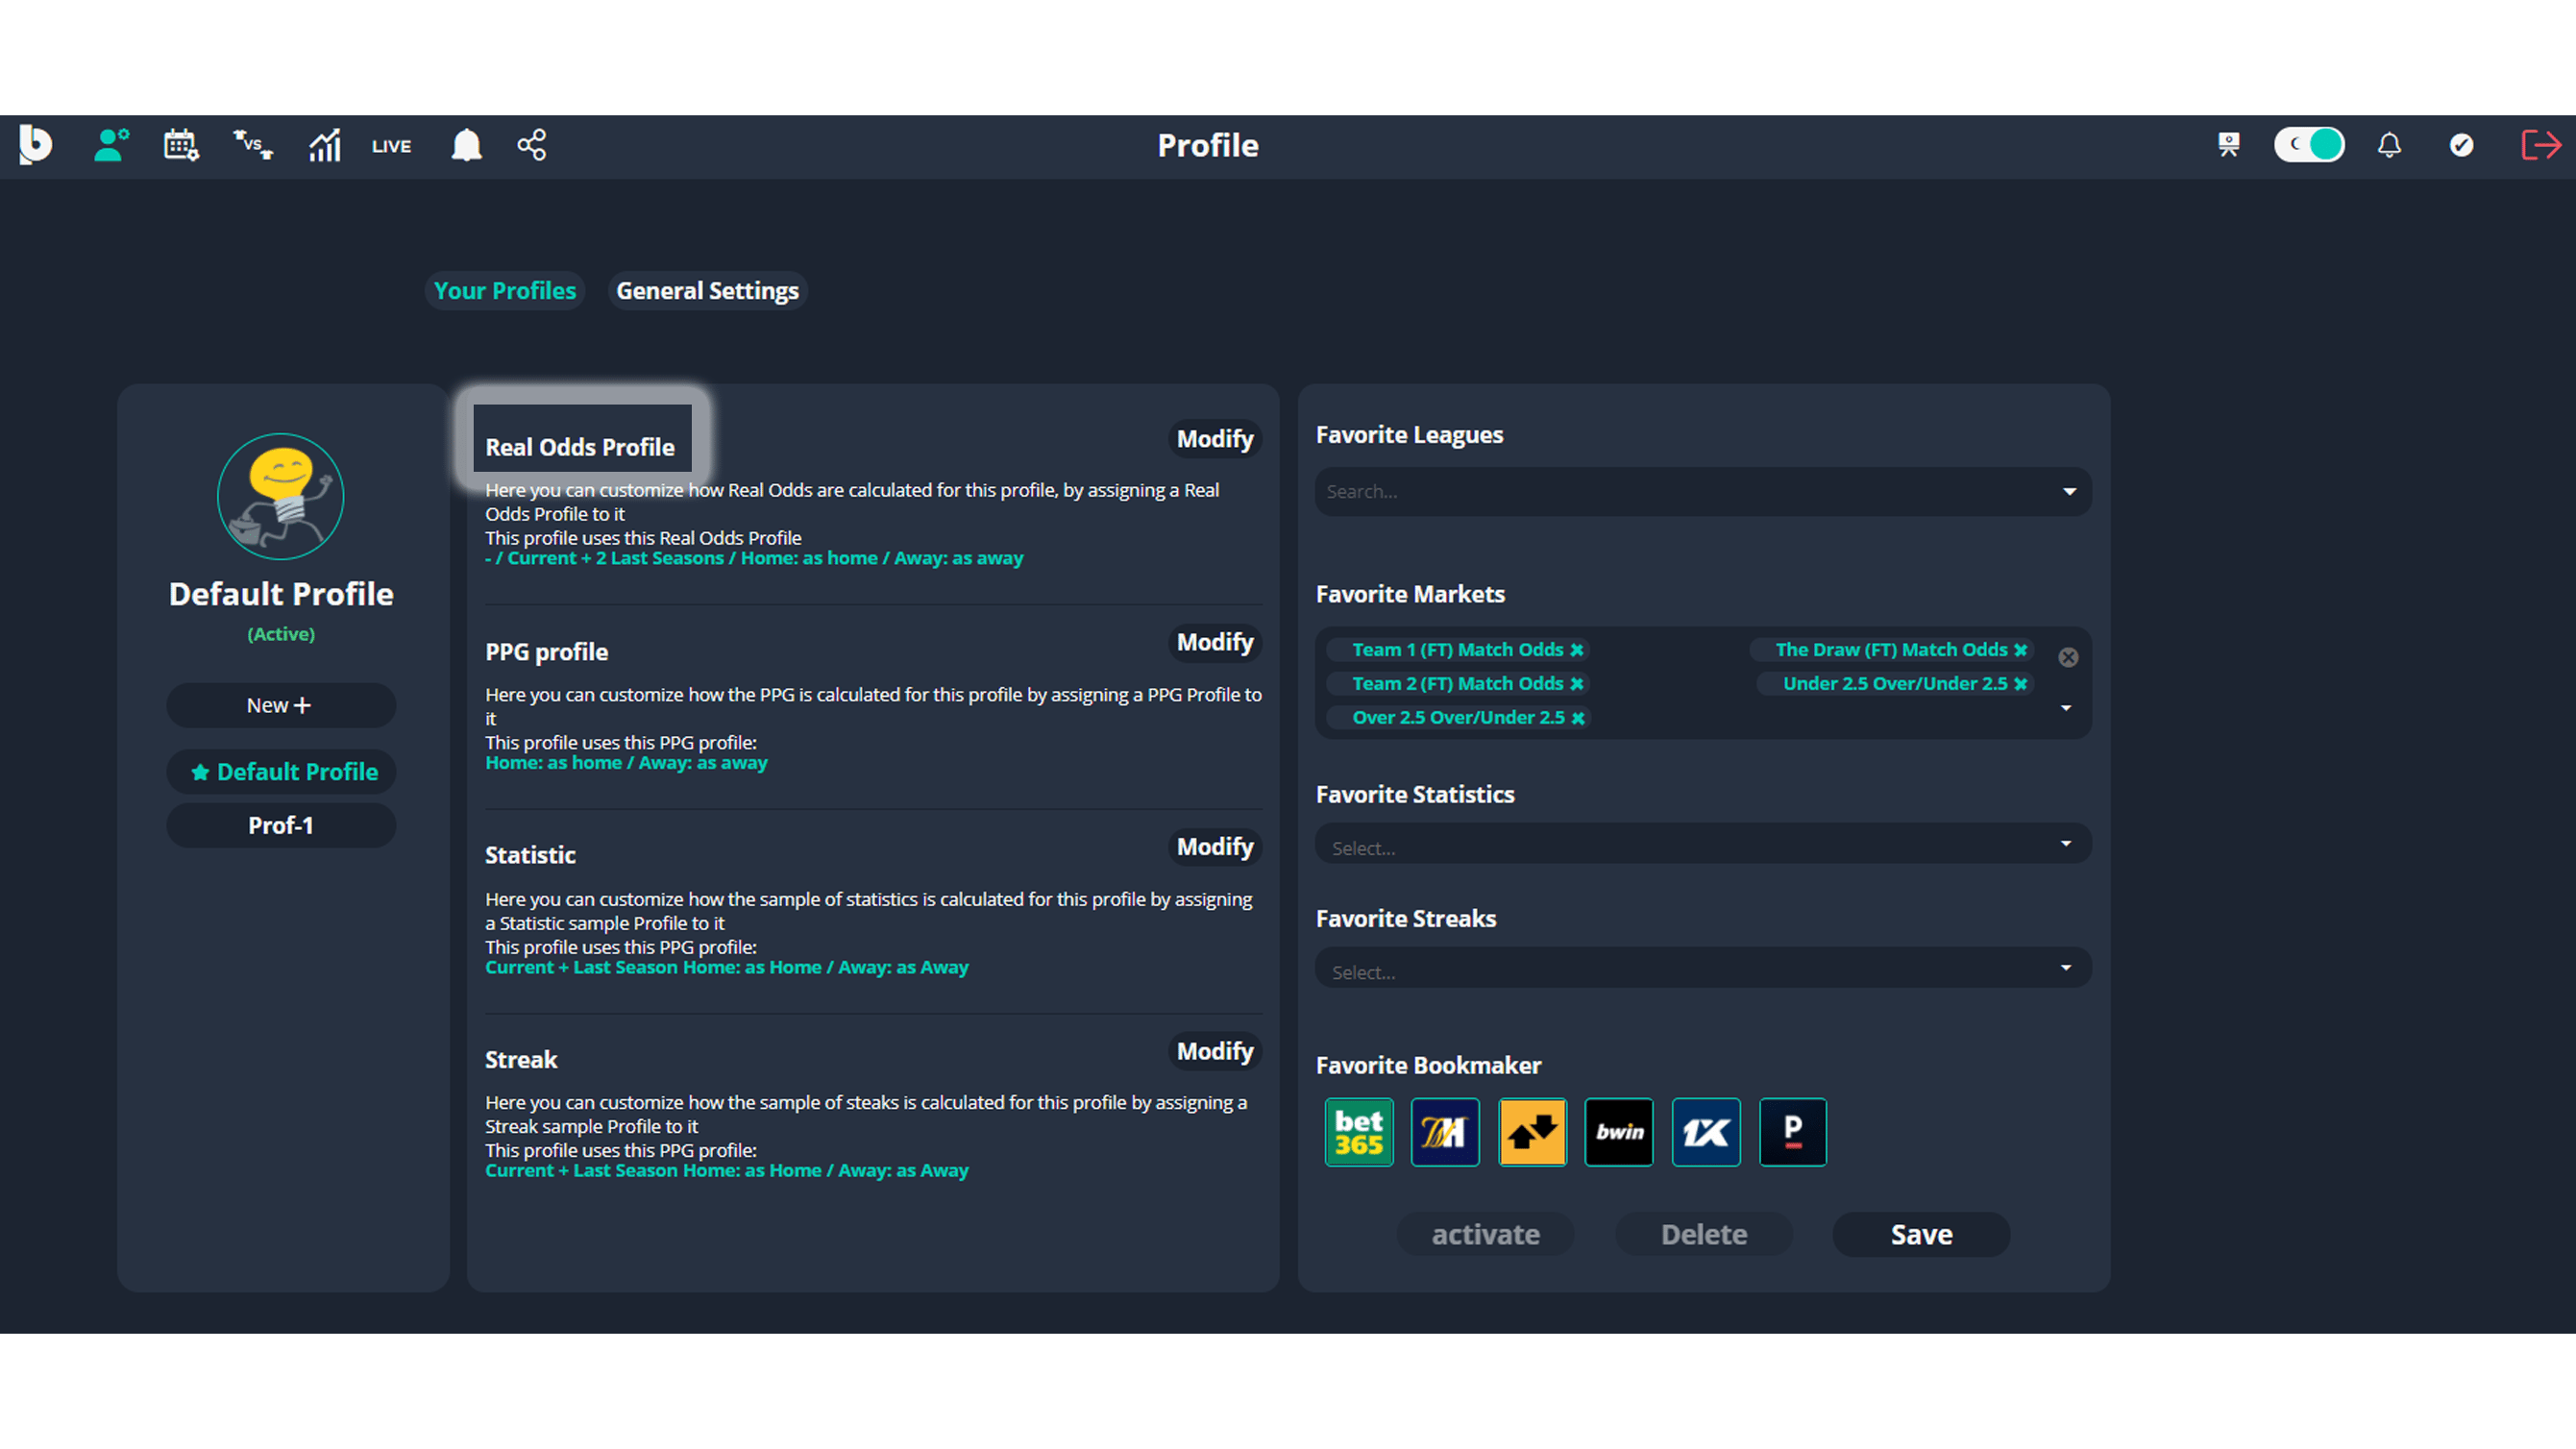Expand the Favorite Markets list
The width and height of the screenshot is (2576, 1449).
tap(2066, 707)
